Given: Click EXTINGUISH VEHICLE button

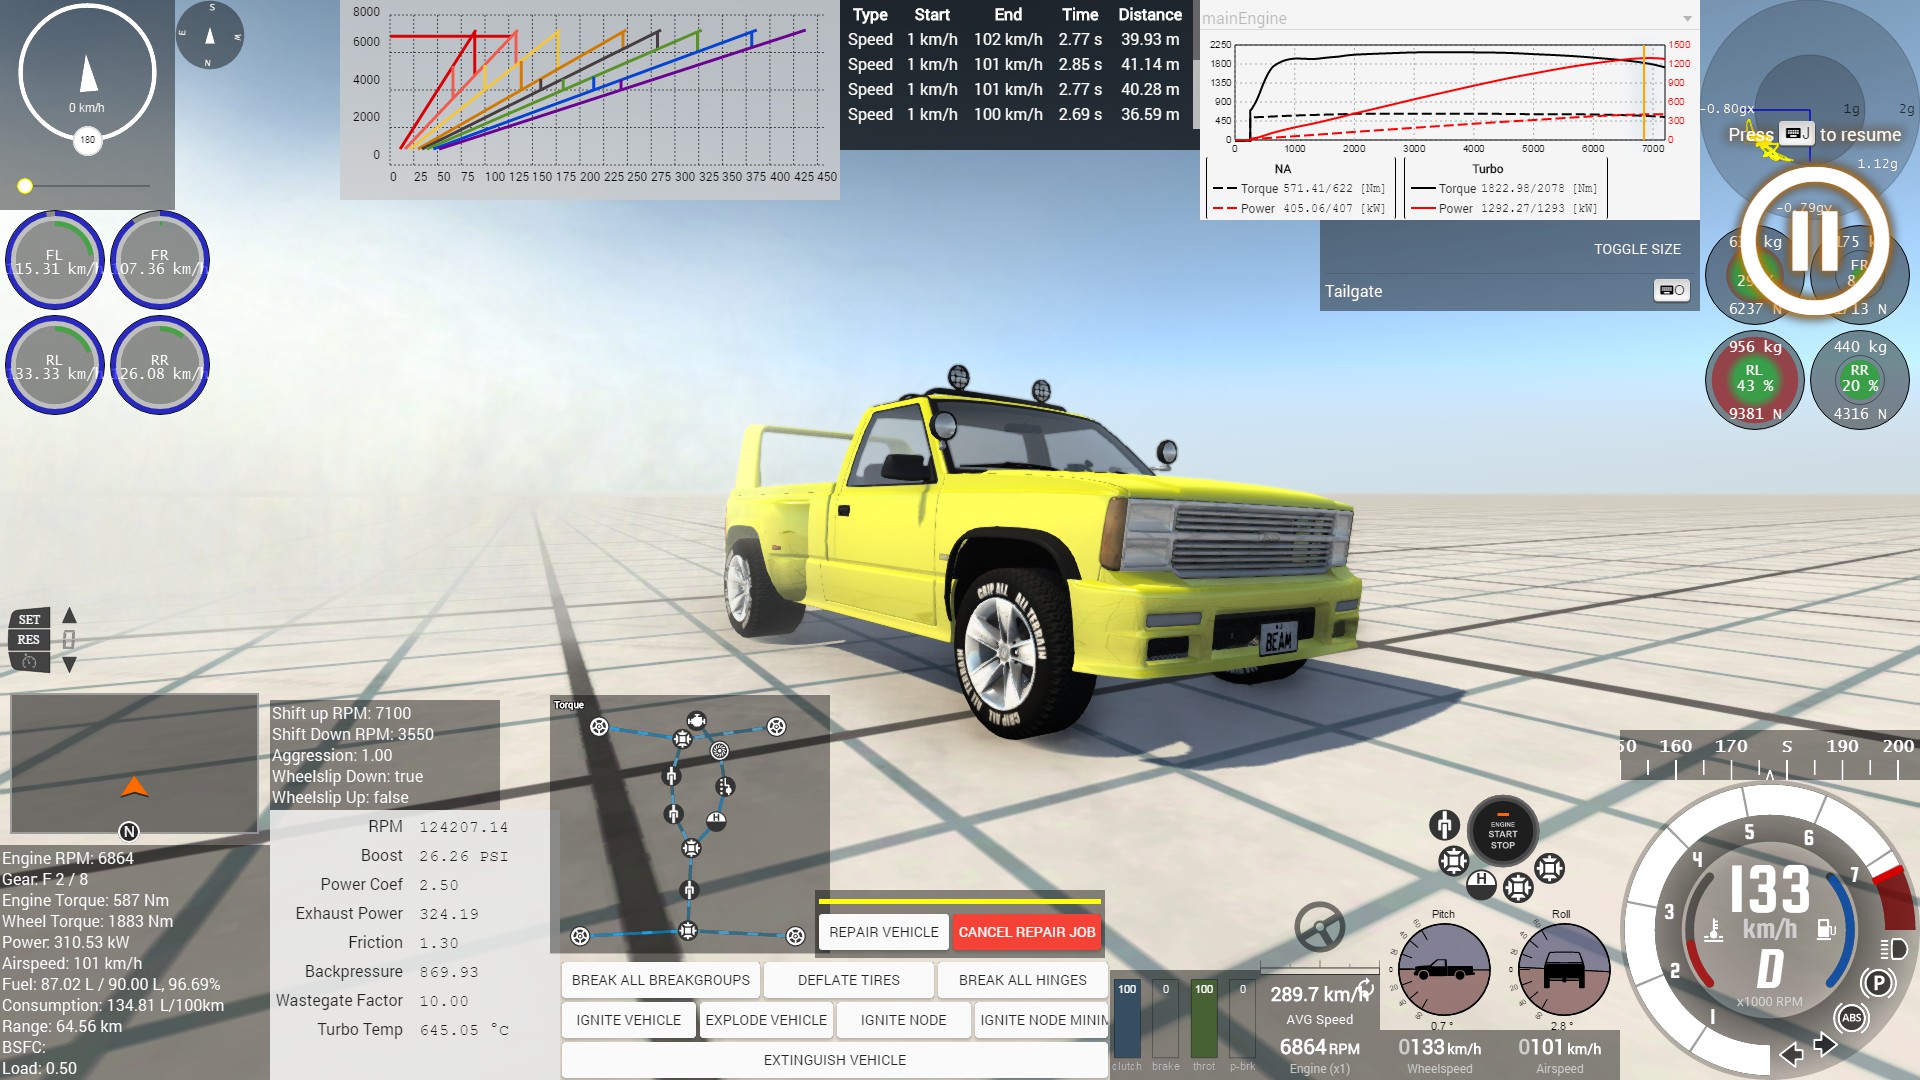Looking at the screenshot, I should click(x=835, y=1060).
